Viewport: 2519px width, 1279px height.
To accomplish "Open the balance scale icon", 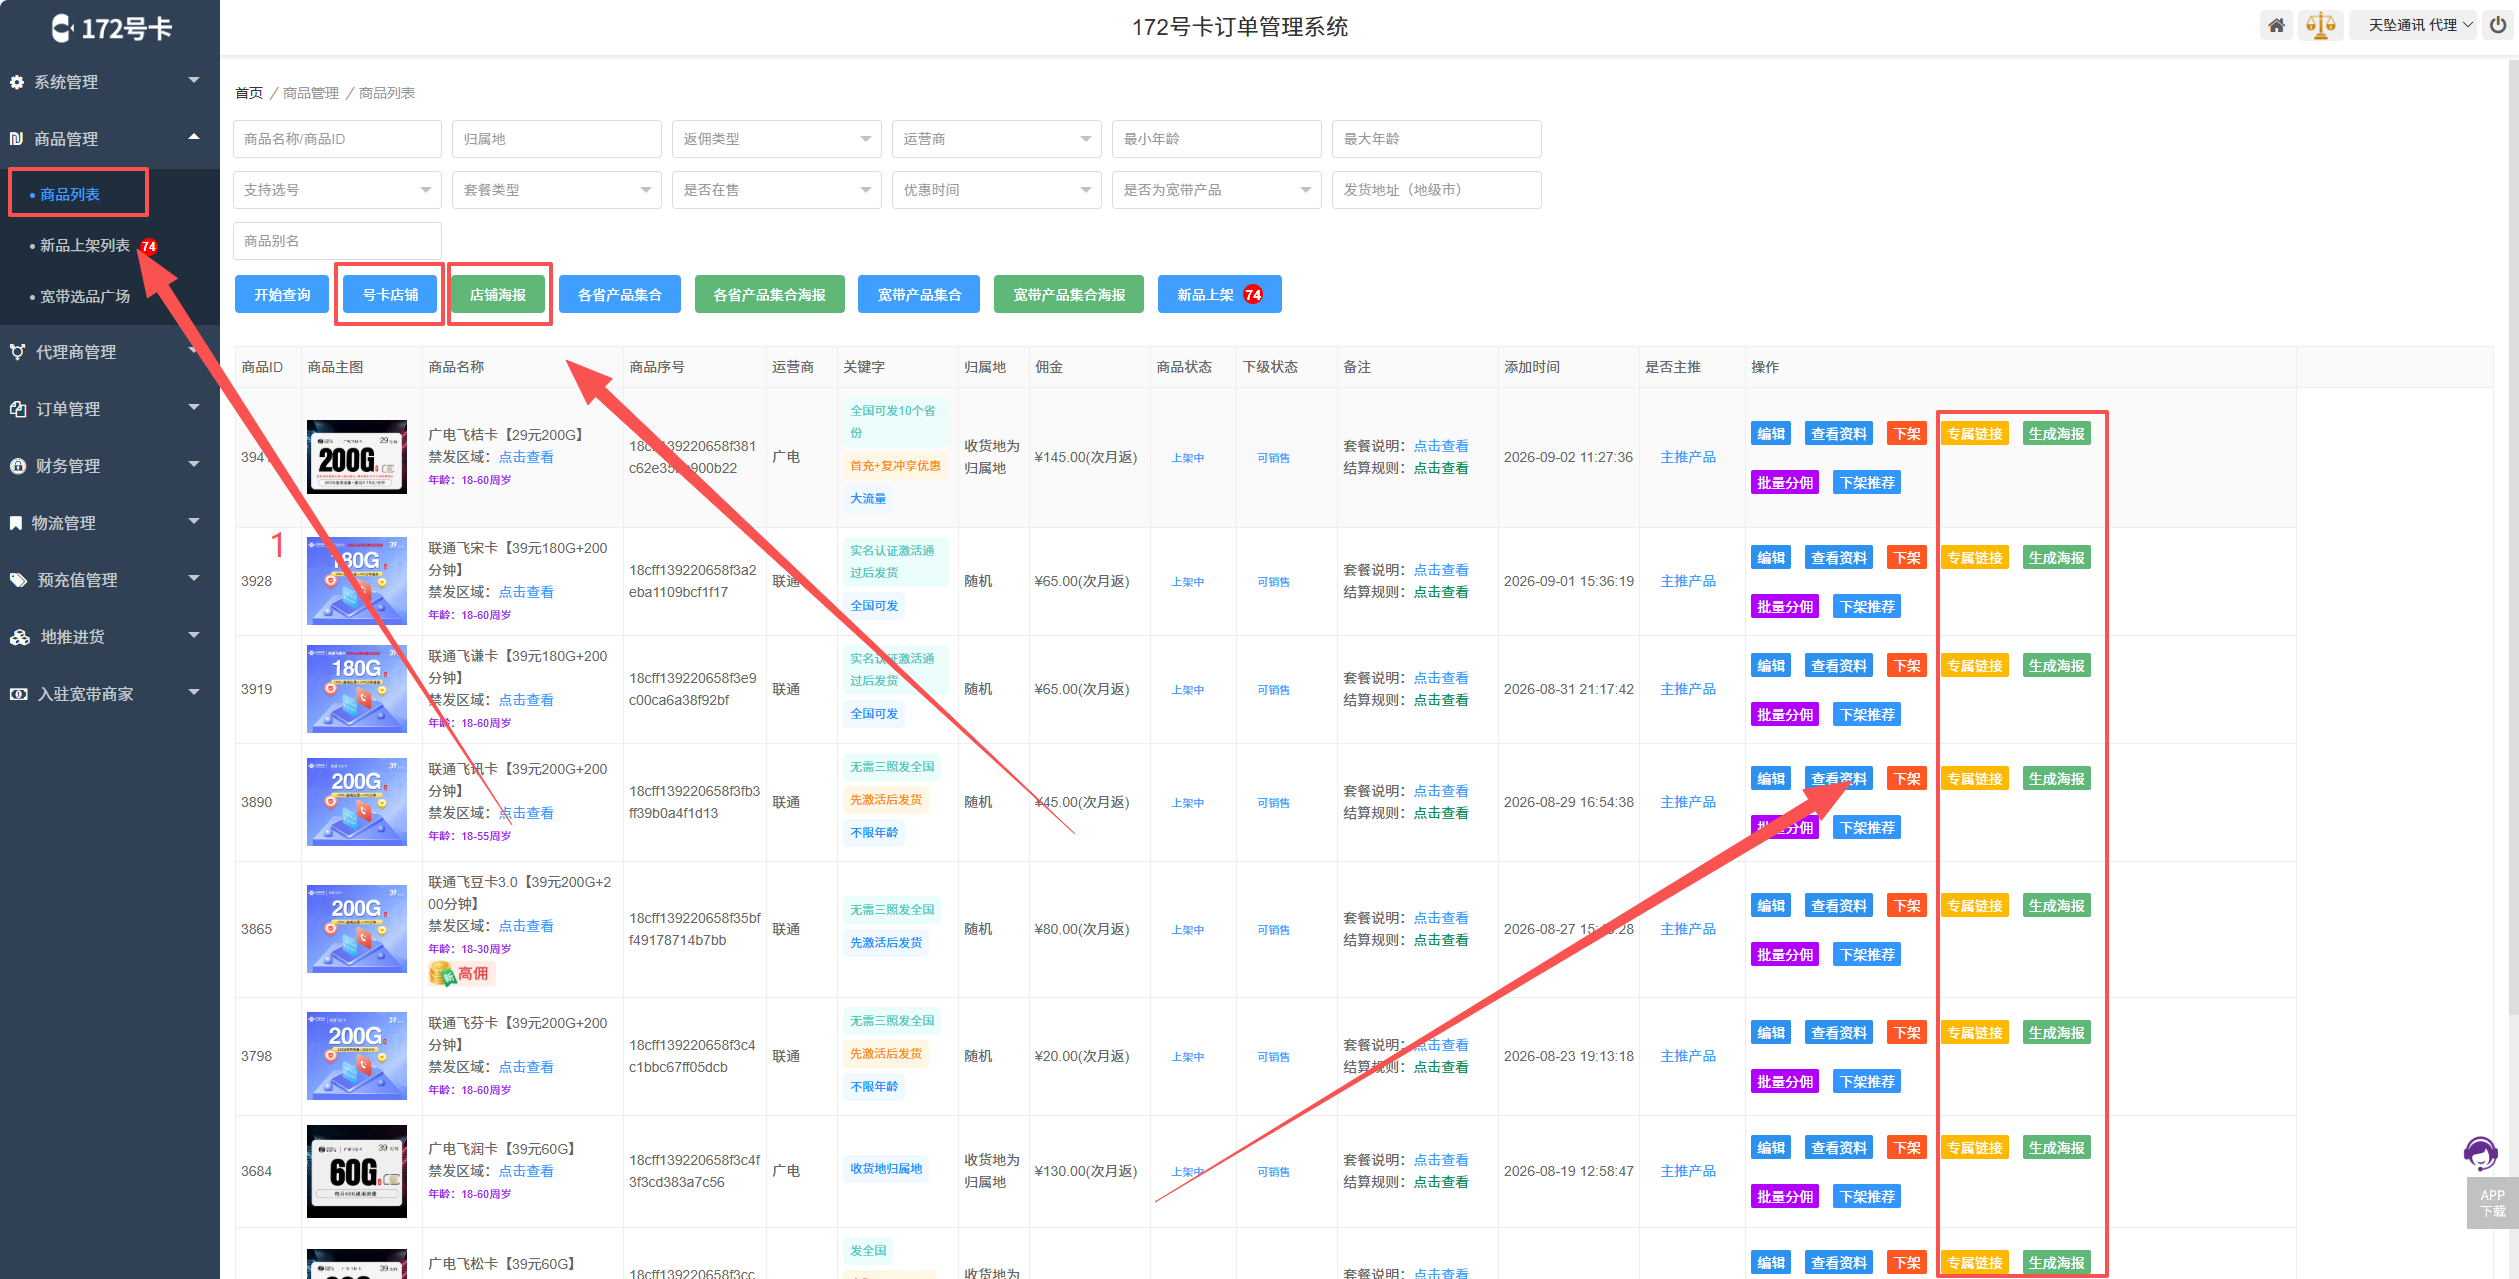I will tap(2320, 25).
